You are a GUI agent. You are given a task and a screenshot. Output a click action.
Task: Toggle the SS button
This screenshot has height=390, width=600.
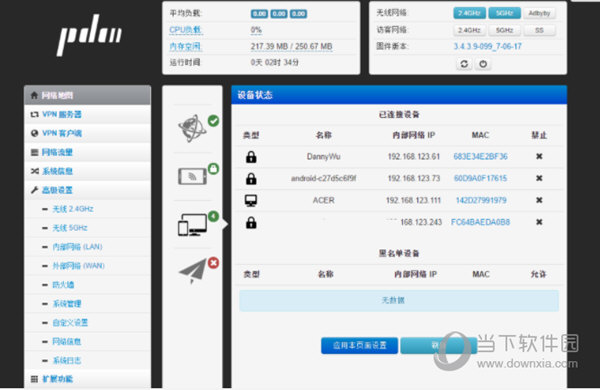539,30
